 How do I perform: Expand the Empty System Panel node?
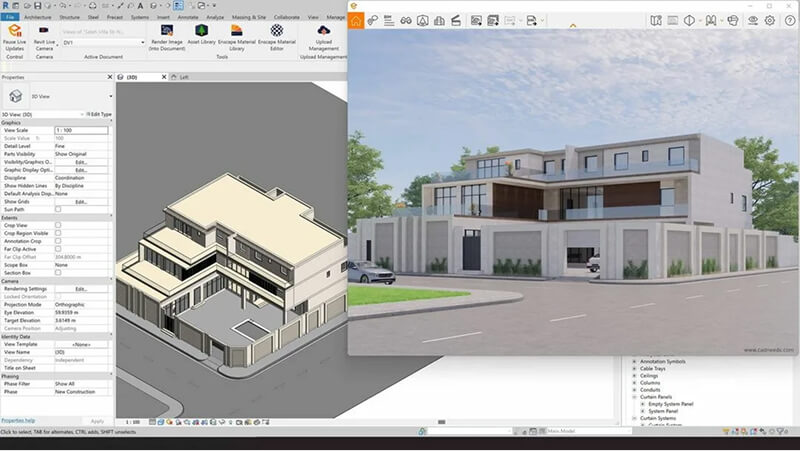(643, 404)
